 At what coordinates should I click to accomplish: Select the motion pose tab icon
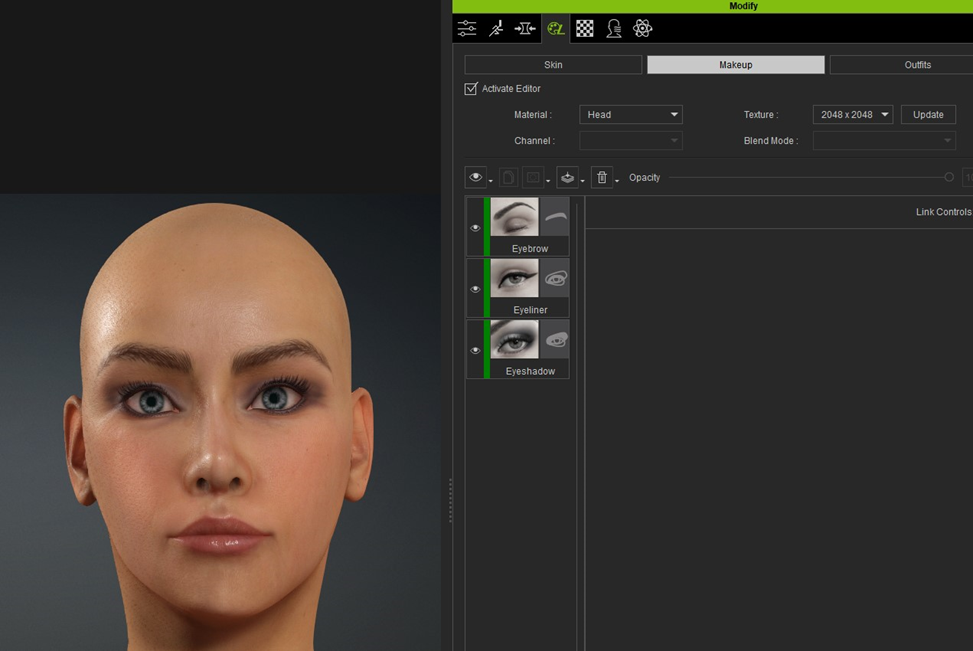pyautogui.click(x=496, y=29)
